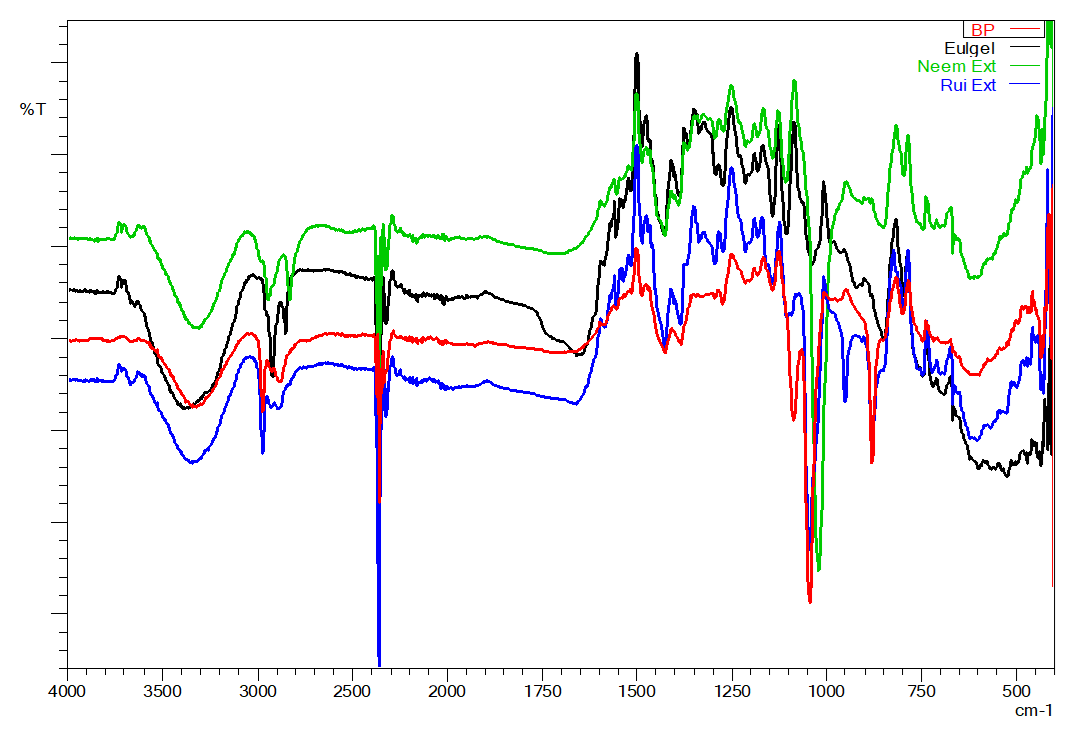This screenshot has height=734, width=1075.
Task: Click the 2500 x-axis tick label
Action: [x=353, y=691]
